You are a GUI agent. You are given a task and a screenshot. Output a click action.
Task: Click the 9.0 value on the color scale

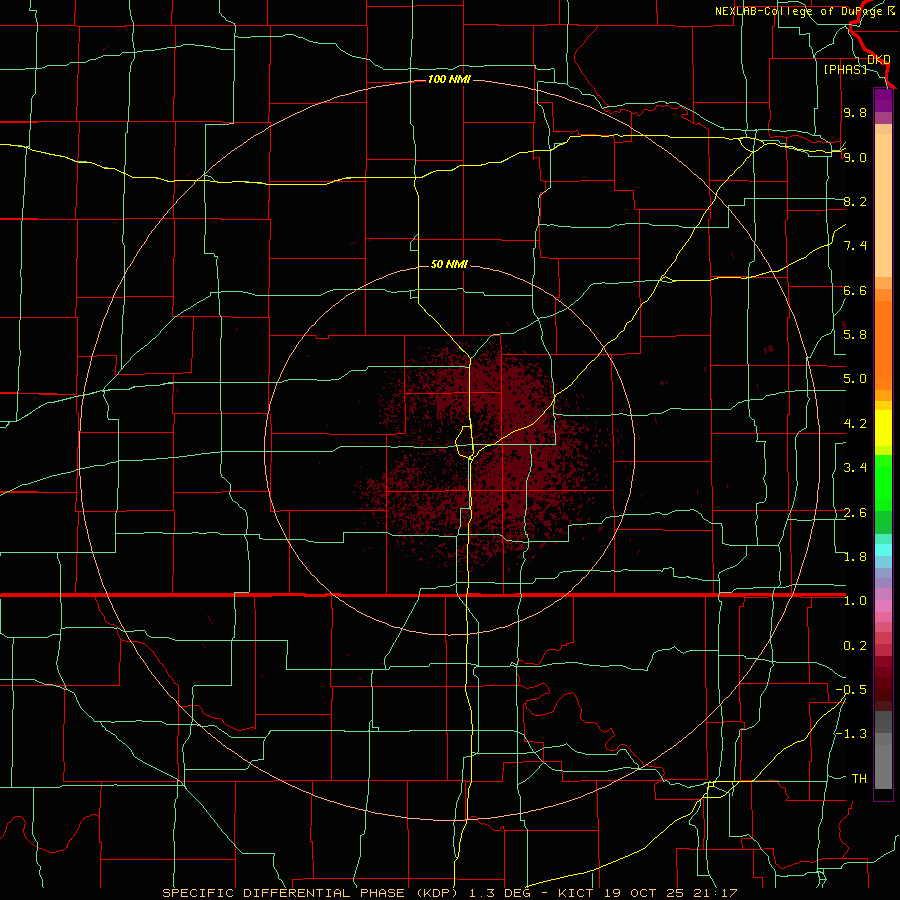855,157
